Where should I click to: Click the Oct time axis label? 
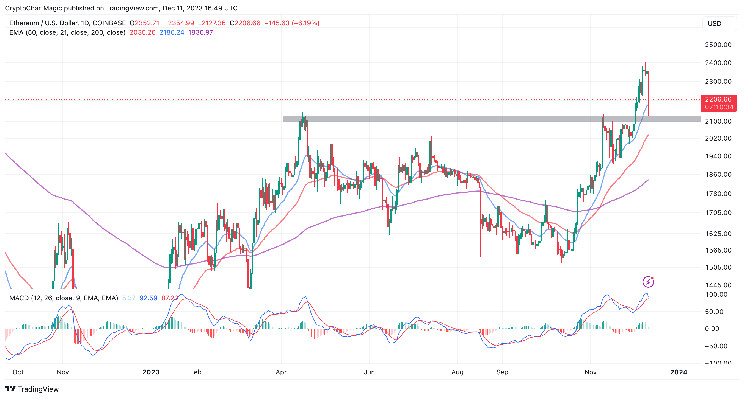click(18, 372)
